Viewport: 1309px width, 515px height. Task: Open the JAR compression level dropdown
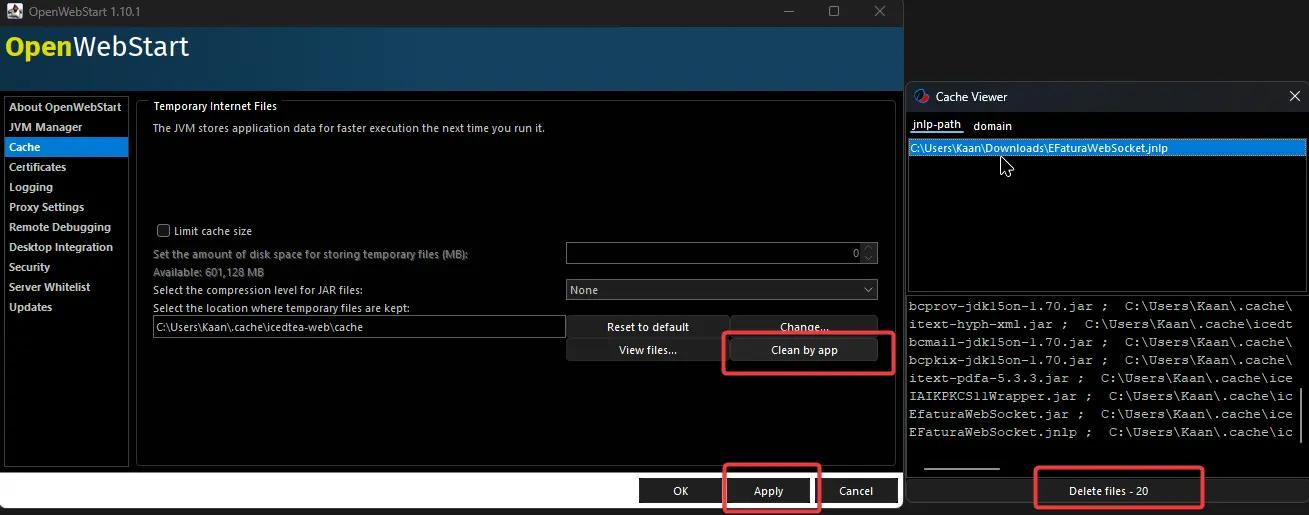(721, 290)
